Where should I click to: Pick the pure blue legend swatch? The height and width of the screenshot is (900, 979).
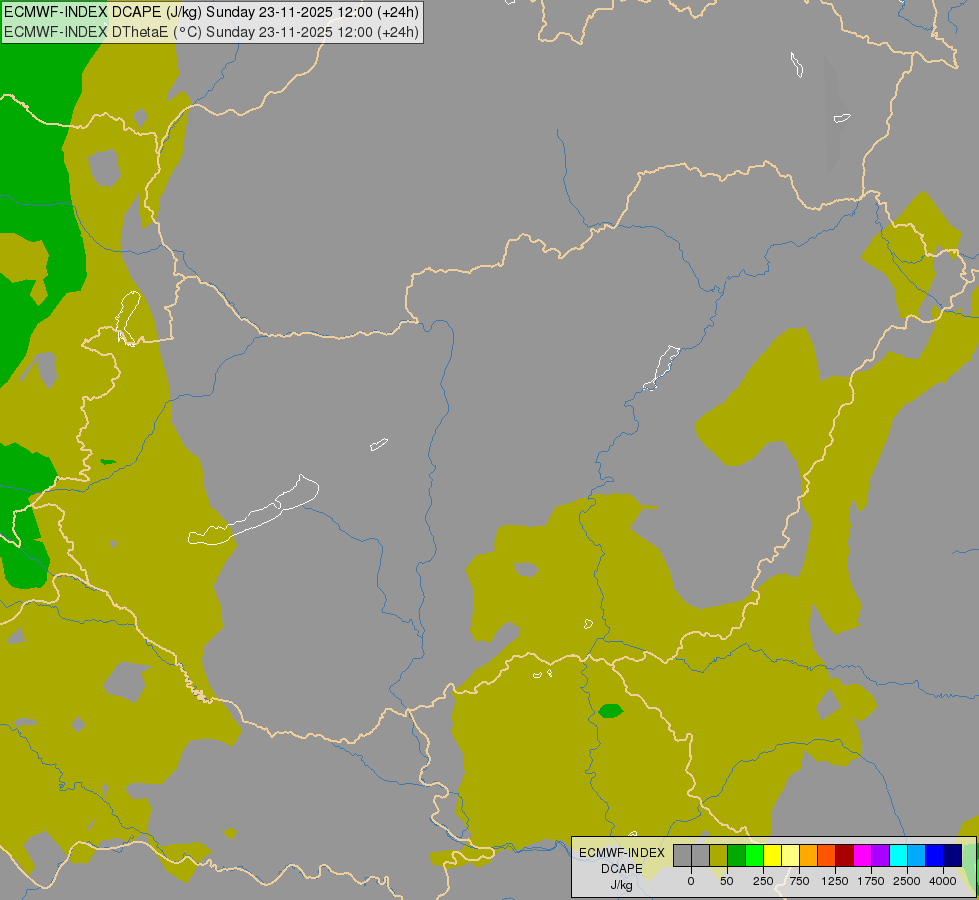click(x=935, y=855)
